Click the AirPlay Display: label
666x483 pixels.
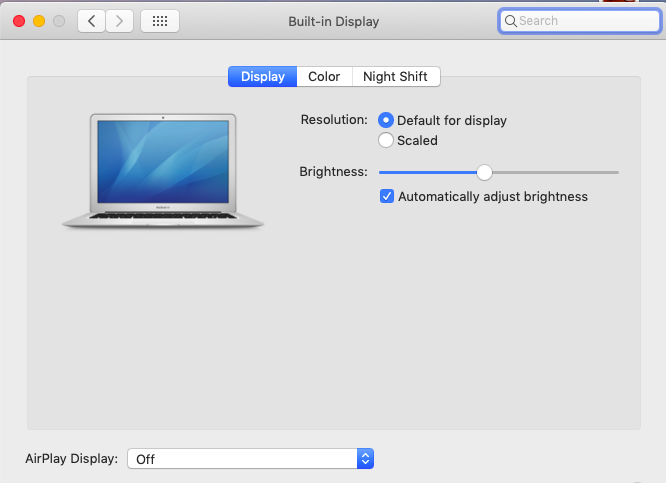point(71,459)
